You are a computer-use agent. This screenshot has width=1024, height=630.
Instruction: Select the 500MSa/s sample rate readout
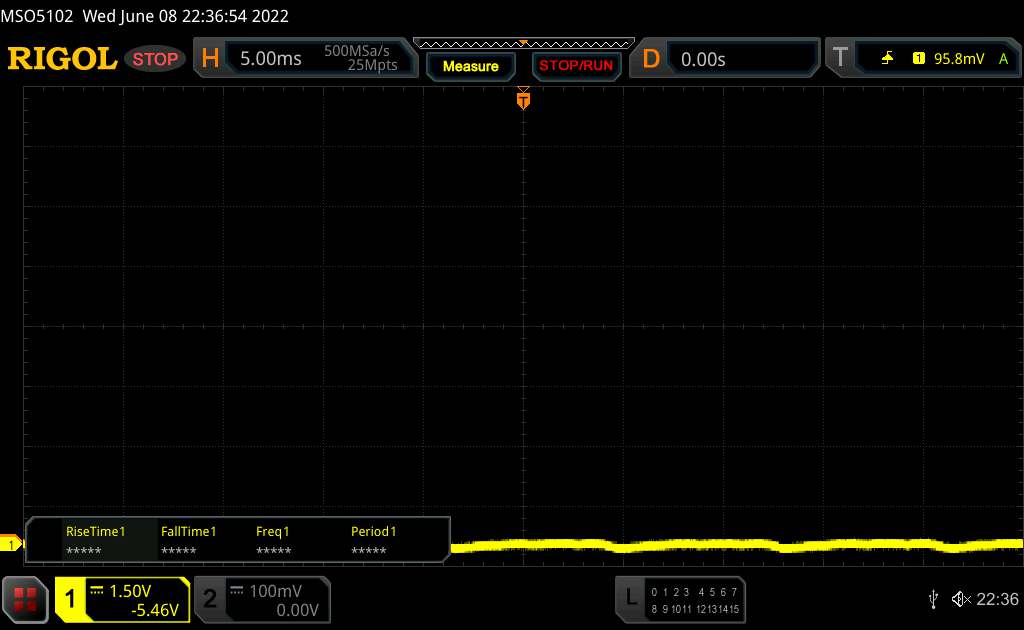357,51
